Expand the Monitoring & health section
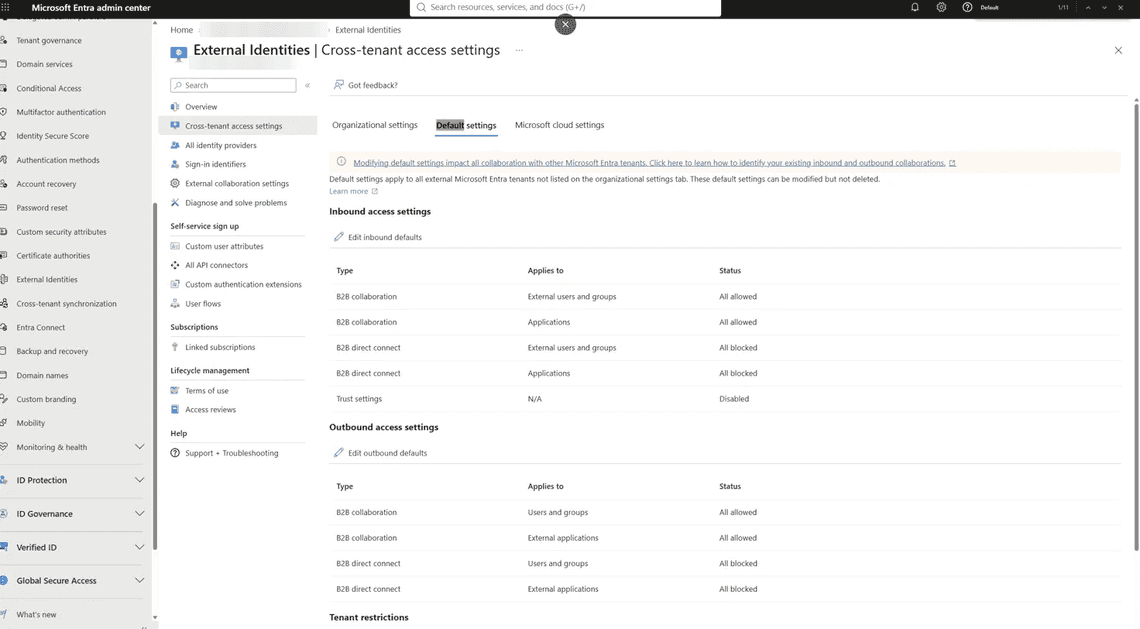Viewport: 1140px width, 629px height. 140,447
